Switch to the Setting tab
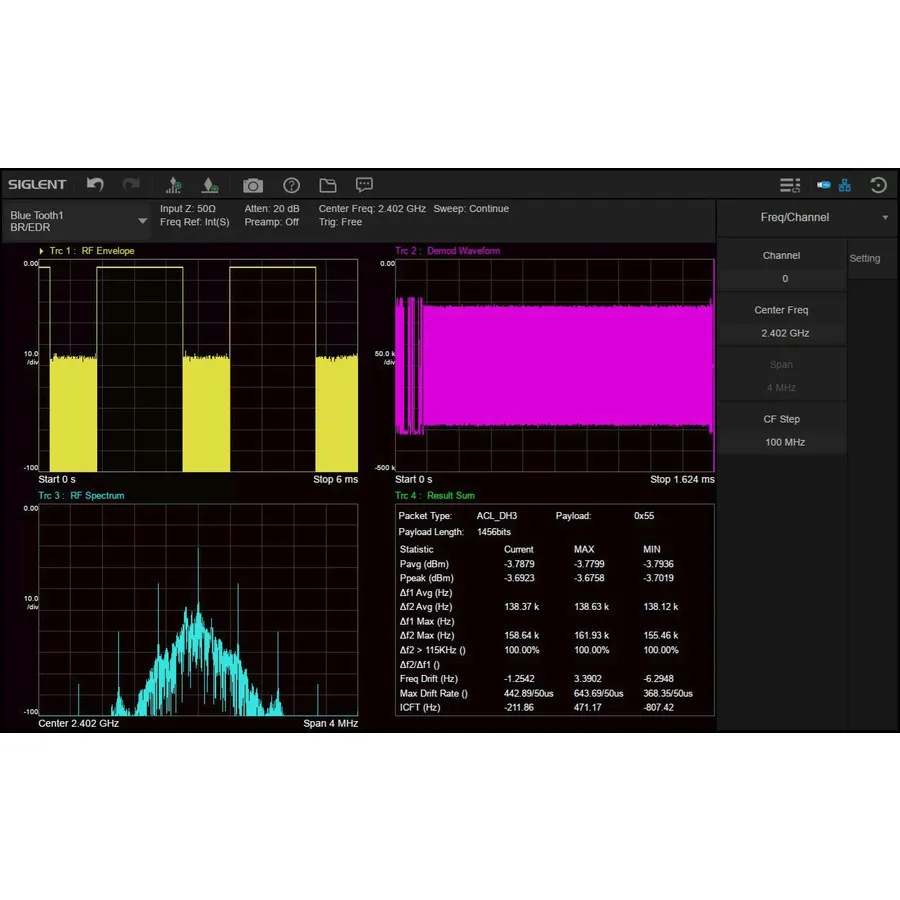The height and width of the screenshot is (900, 900). click(x=866, y=257)
